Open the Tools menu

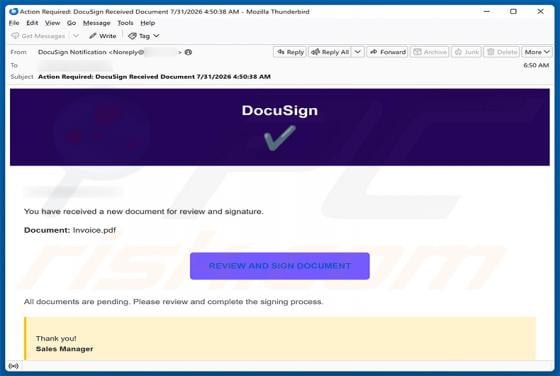[x=125, y=23]
